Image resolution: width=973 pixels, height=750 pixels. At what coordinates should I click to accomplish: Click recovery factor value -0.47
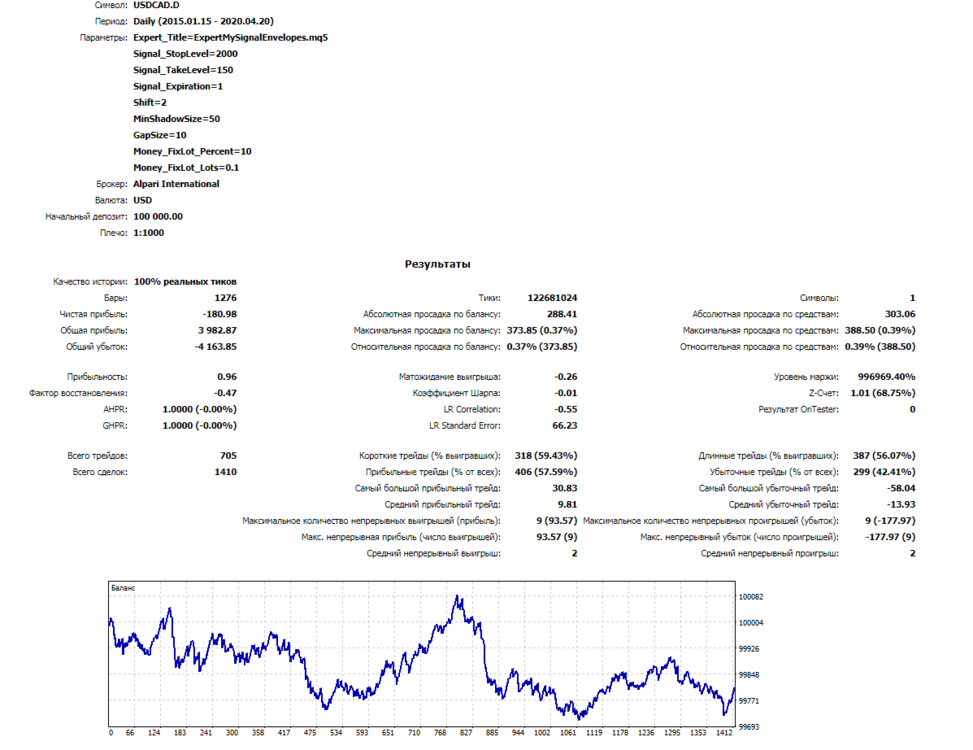225,393
